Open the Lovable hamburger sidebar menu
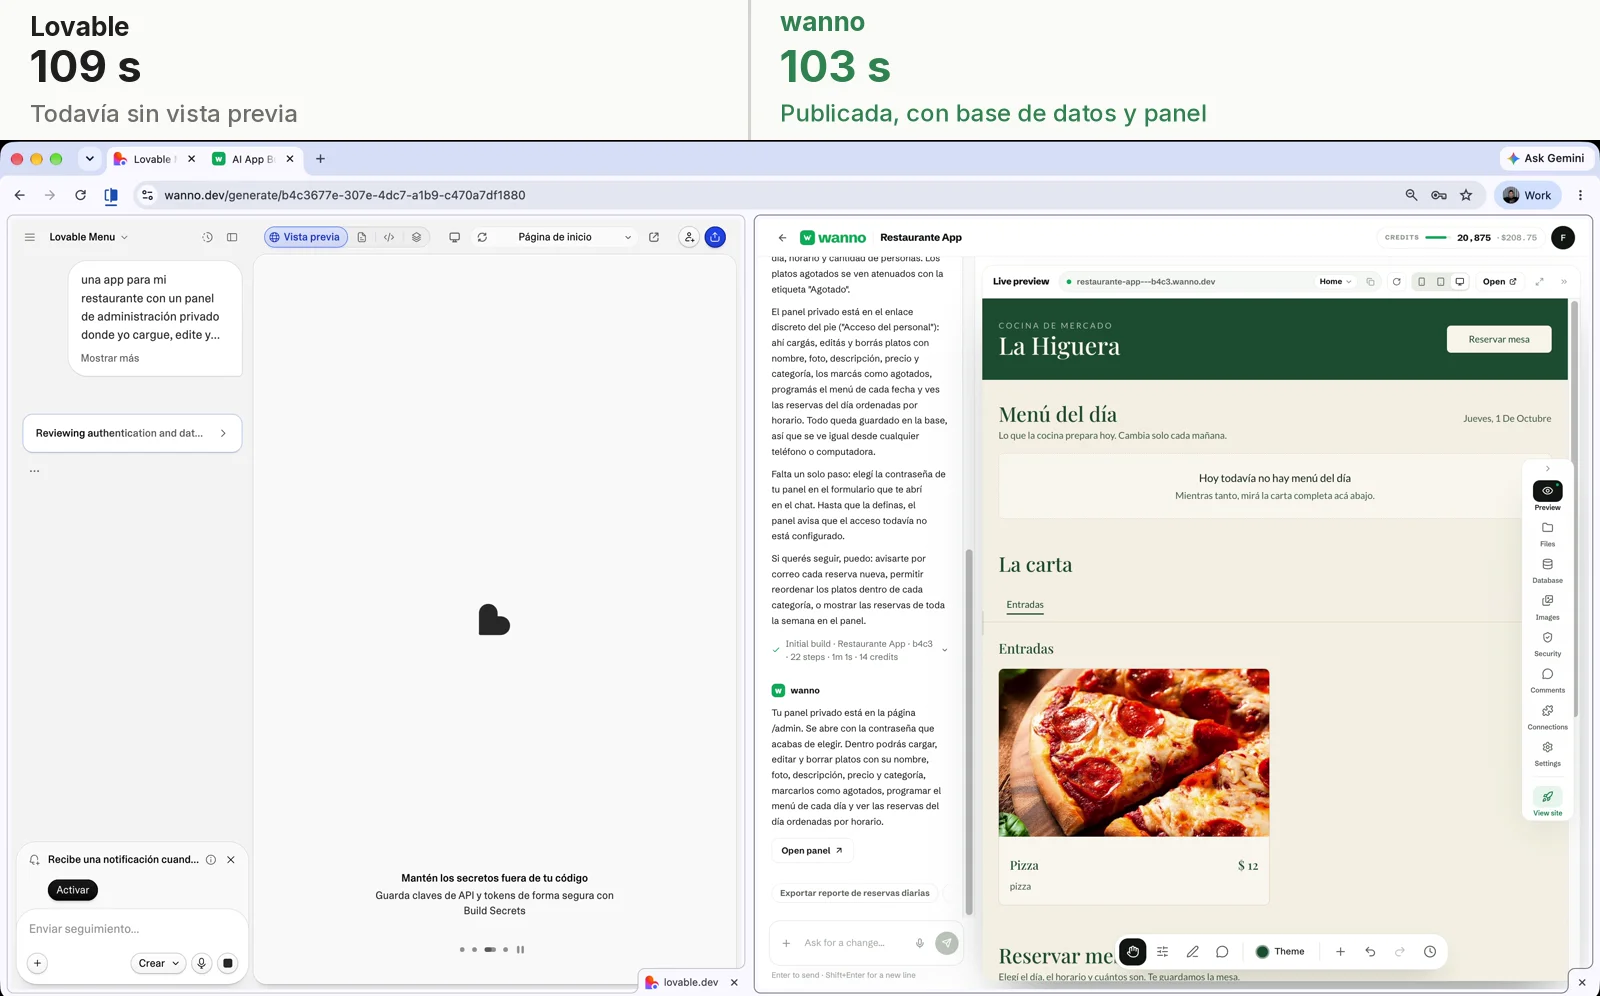1600x996 pixels. pyautogui.click(x=30, y=237)
